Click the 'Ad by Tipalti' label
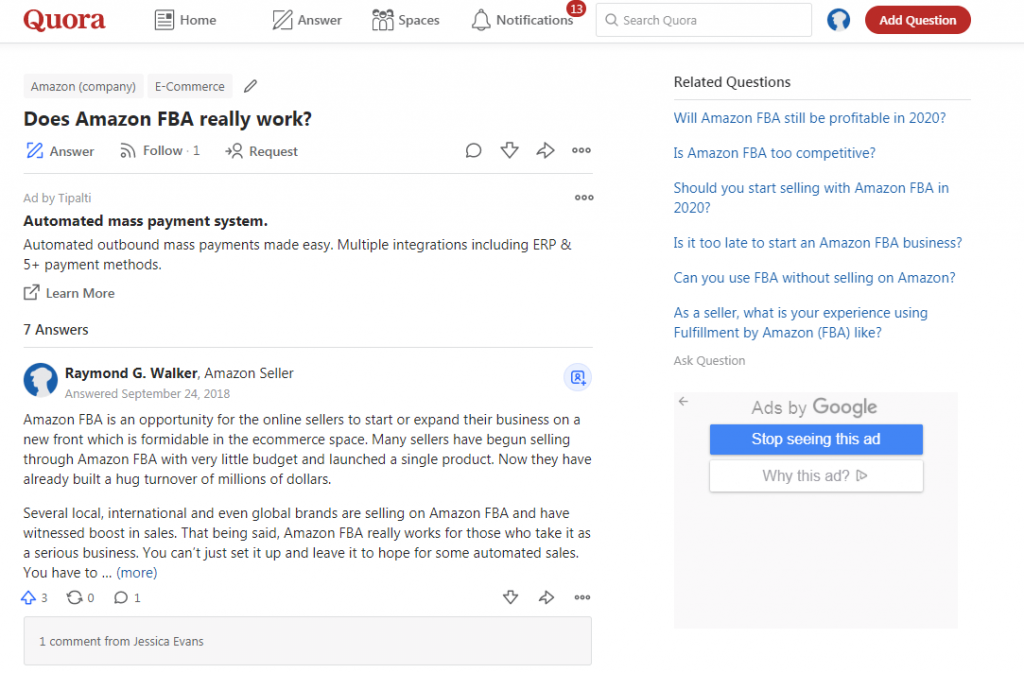Image resolution: width=1024 pixels, height=673 pixels. 57,198
